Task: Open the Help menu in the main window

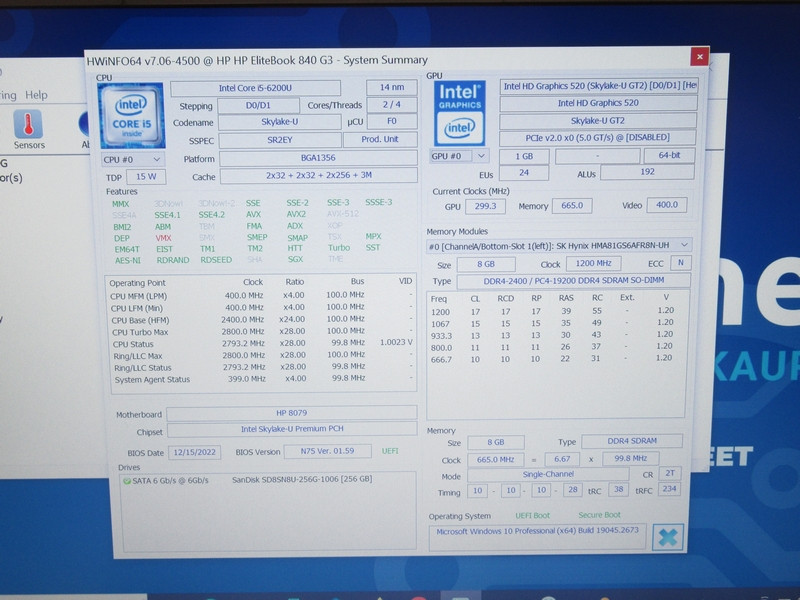Action: 36,95
